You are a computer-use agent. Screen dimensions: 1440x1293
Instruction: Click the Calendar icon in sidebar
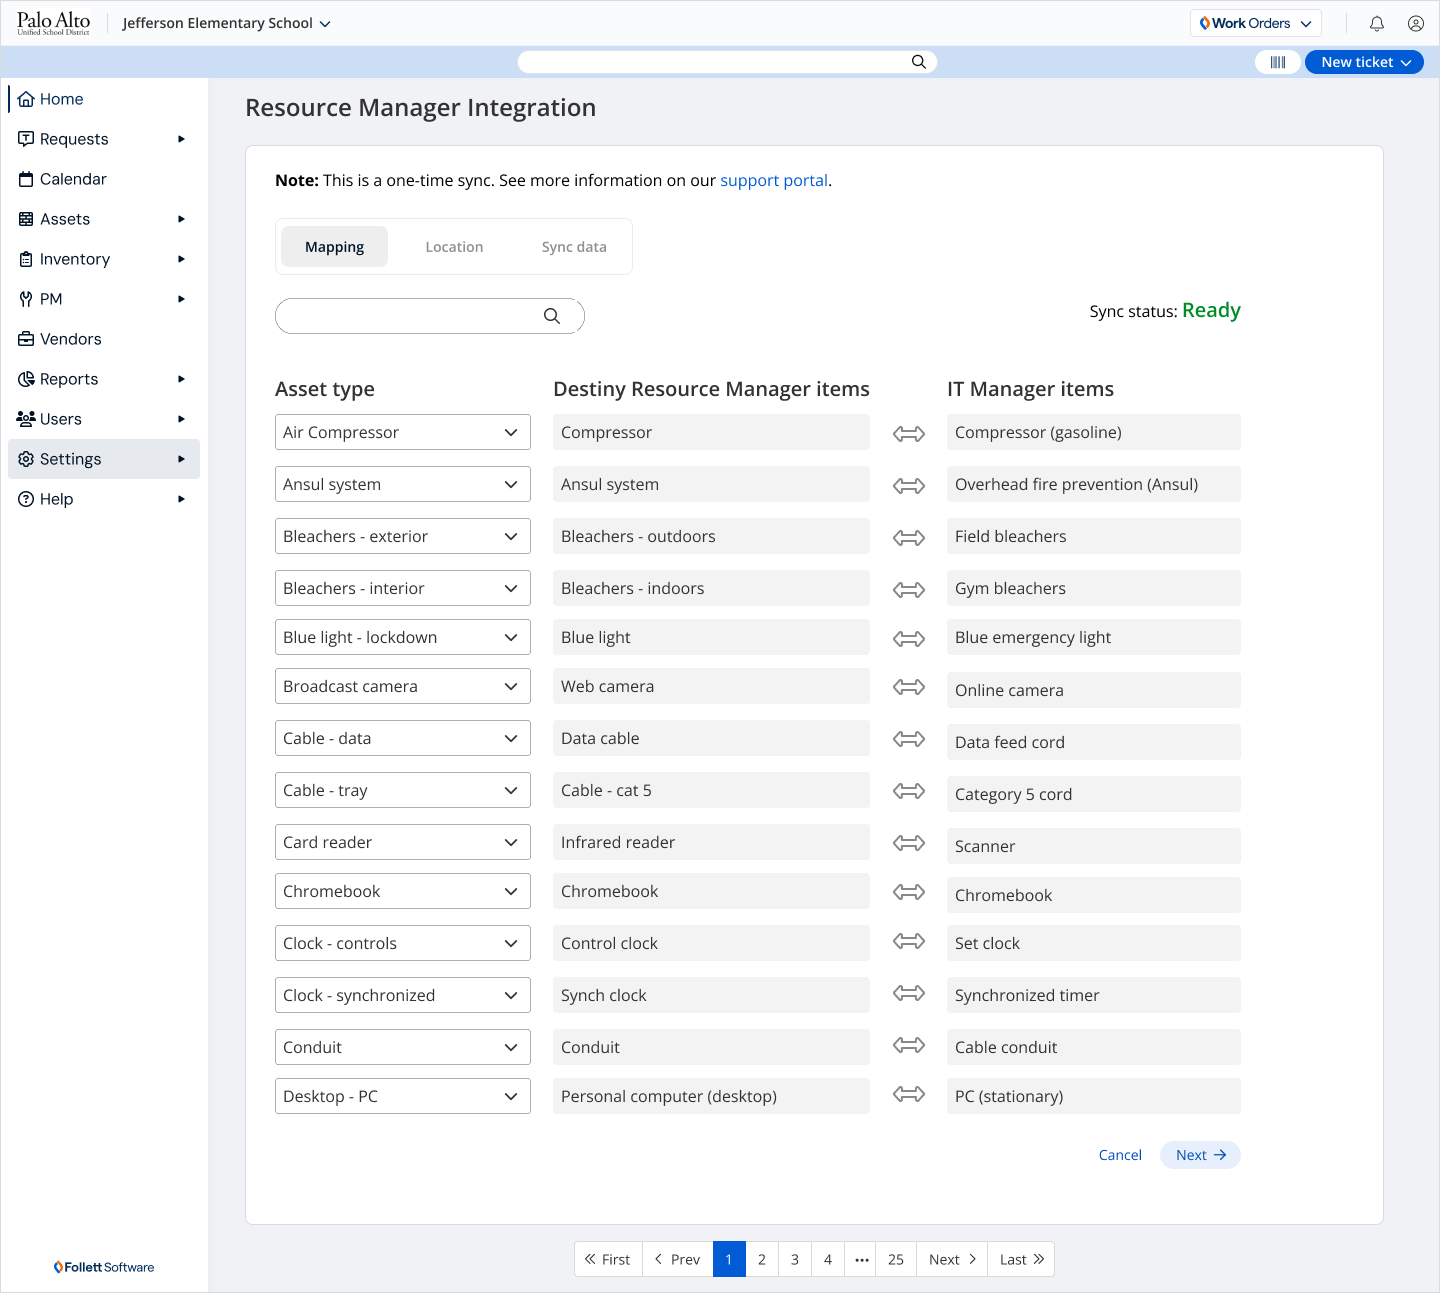pos(26,179)
